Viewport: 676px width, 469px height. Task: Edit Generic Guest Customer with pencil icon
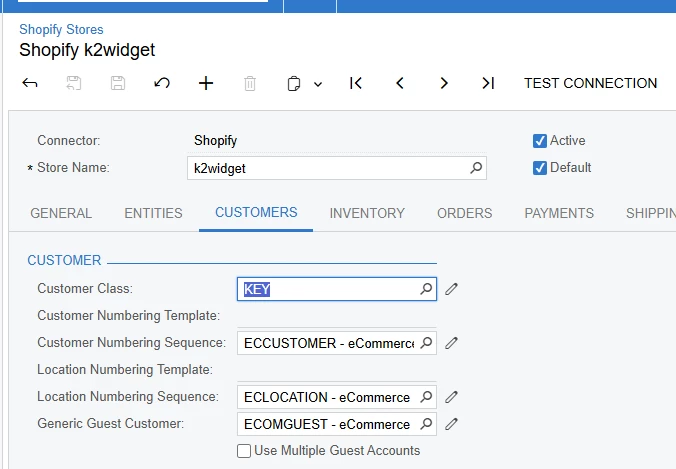[452, 424]
